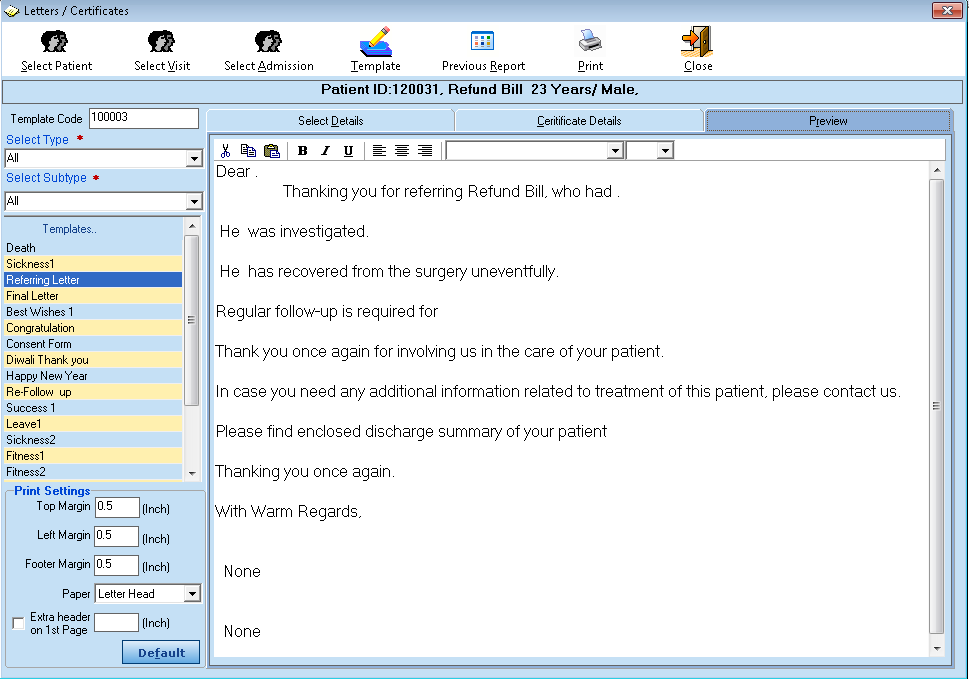Click the Letters / Certificates title bar icon
This screenshot has width=969, height=679.
pos(12,11)
